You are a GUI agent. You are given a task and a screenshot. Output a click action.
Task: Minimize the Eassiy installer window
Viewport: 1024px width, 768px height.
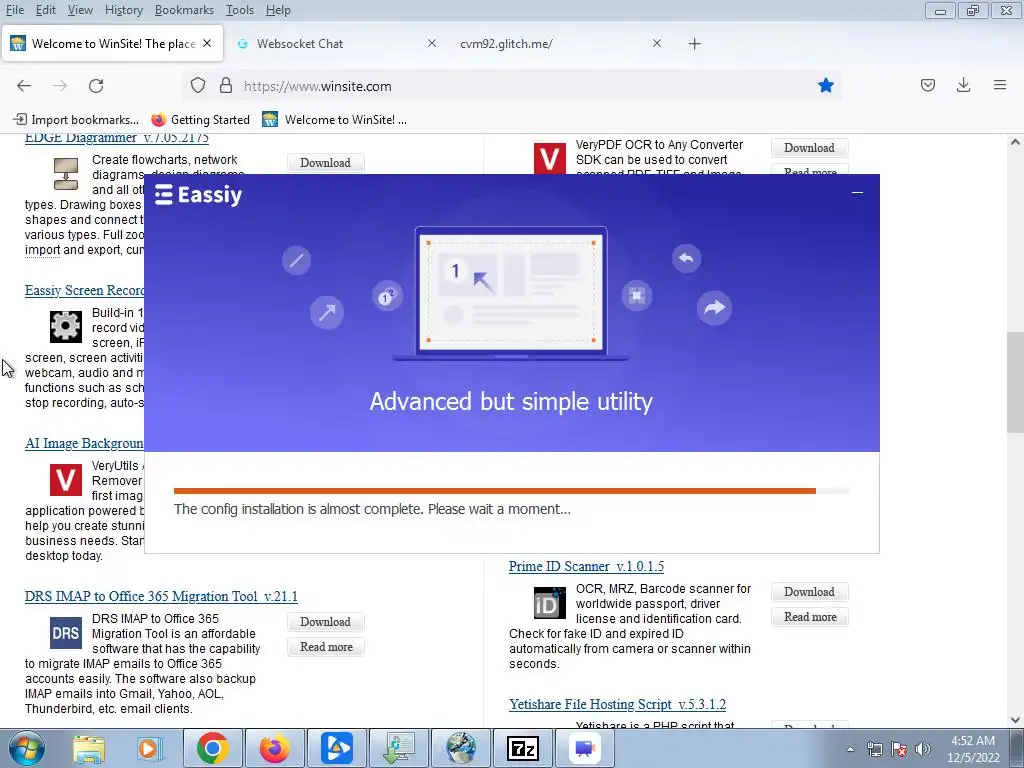click(x=857, y=193)
